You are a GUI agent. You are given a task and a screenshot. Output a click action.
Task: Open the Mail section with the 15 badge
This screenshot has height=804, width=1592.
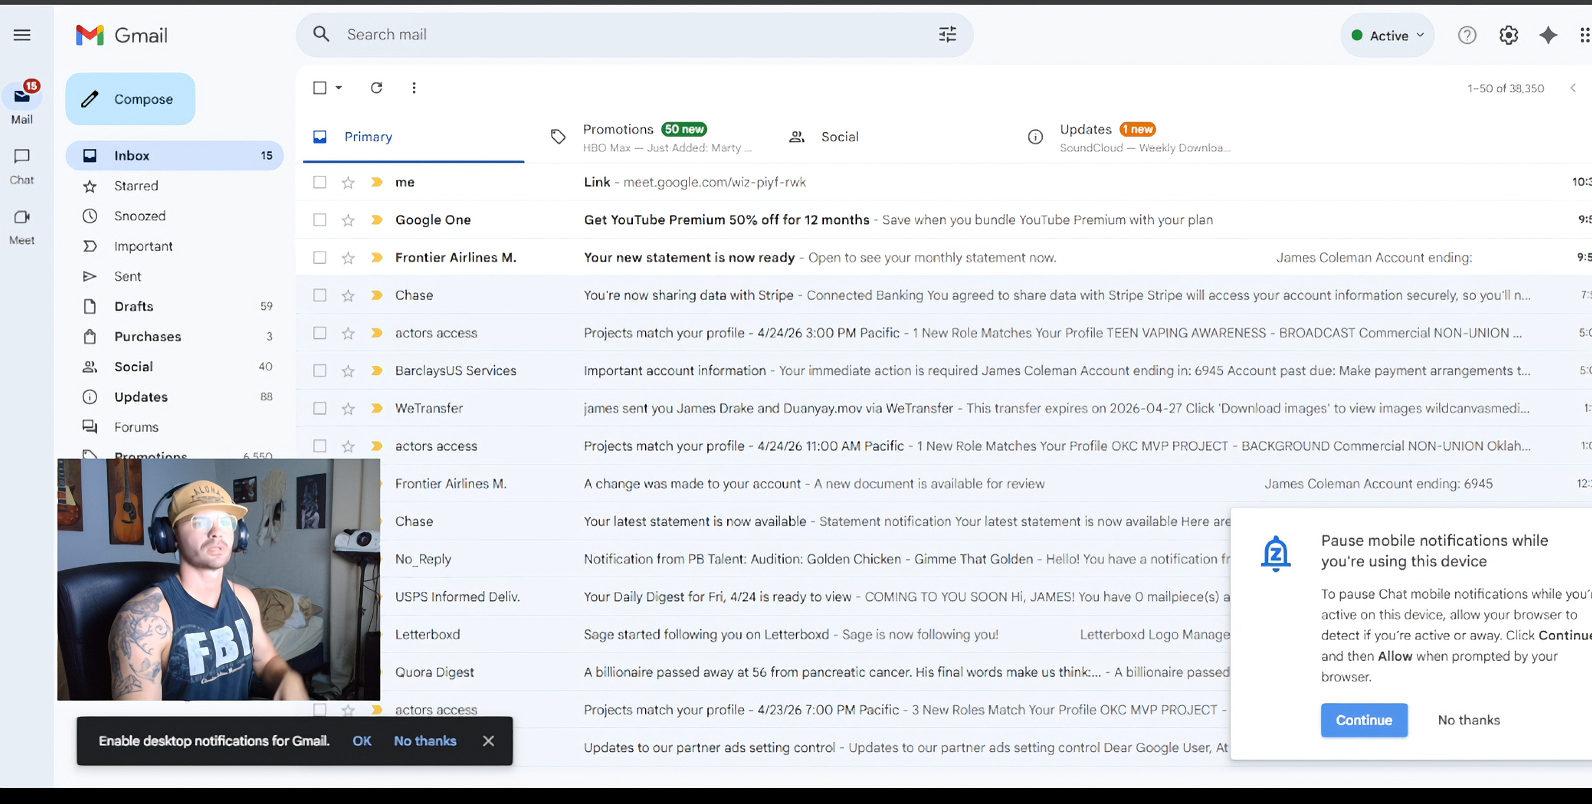point(22,102)
